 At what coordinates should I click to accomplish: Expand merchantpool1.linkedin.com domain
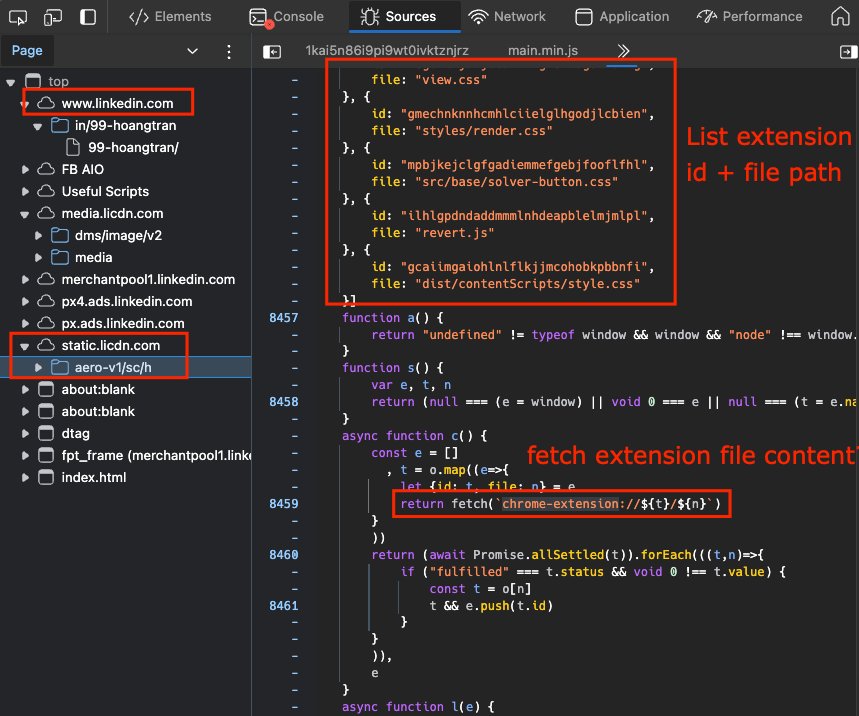coord(25,279)
